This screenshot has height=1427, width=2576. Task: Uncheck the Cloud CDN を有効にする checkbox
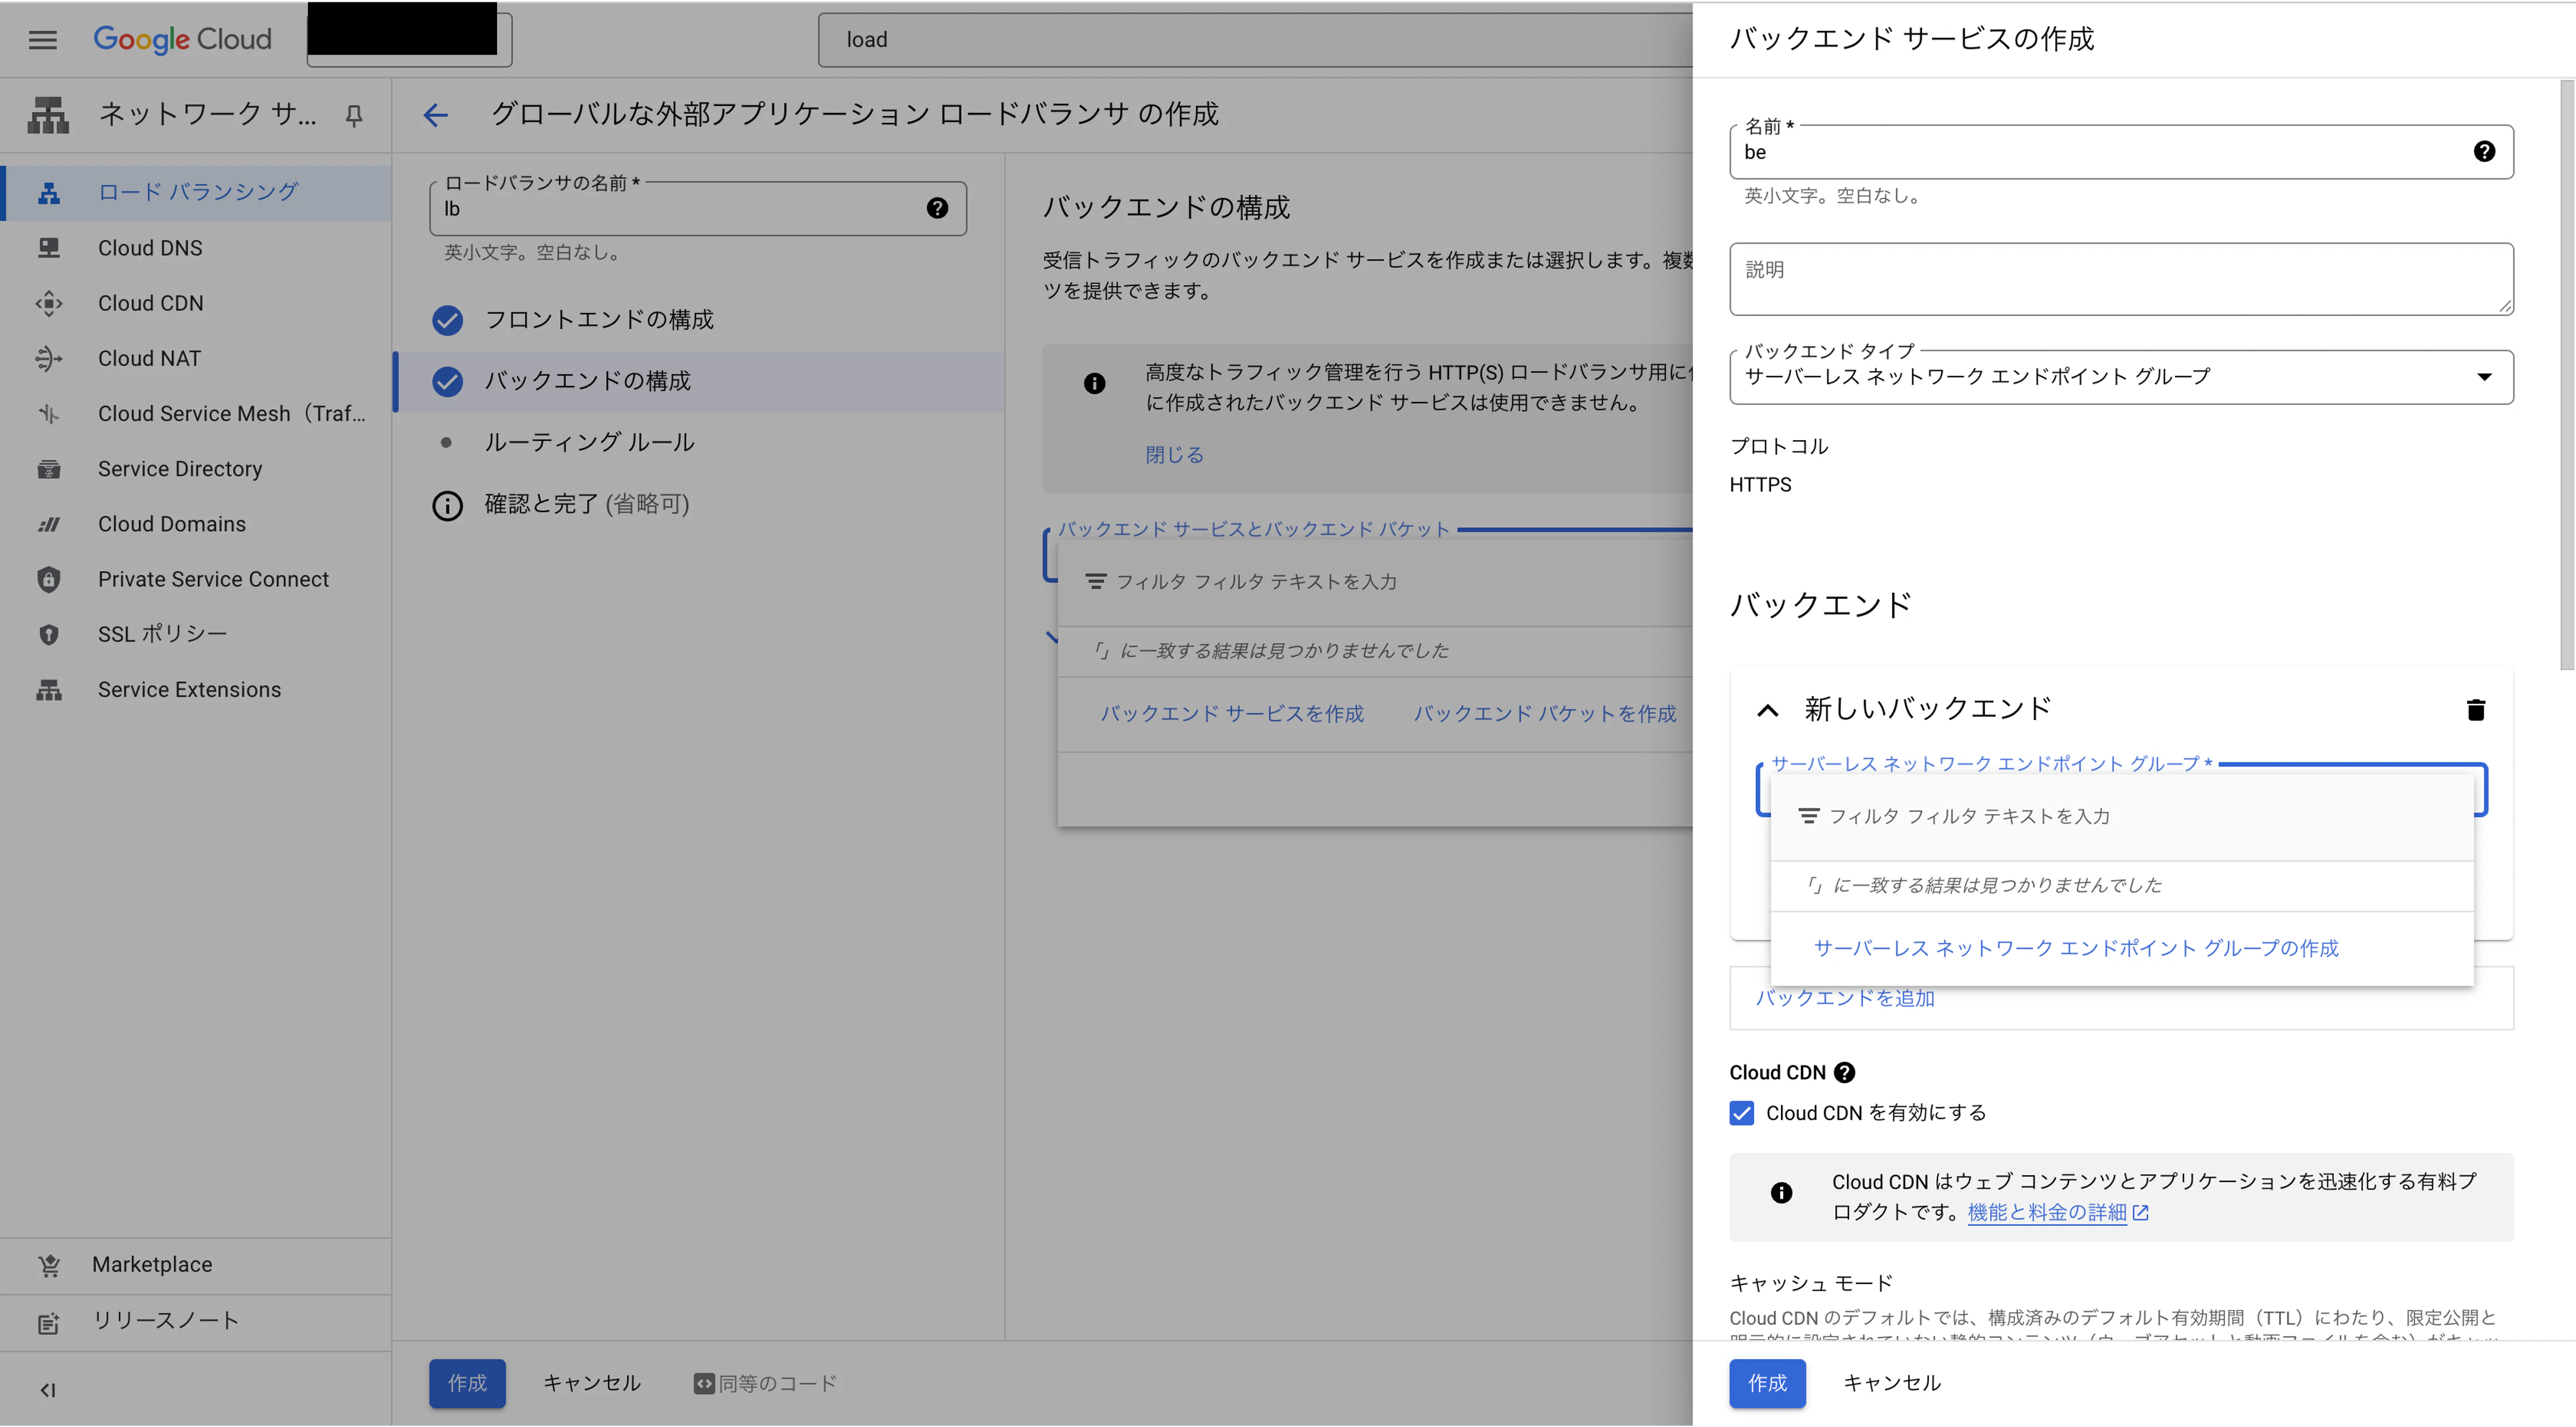1741,1113
